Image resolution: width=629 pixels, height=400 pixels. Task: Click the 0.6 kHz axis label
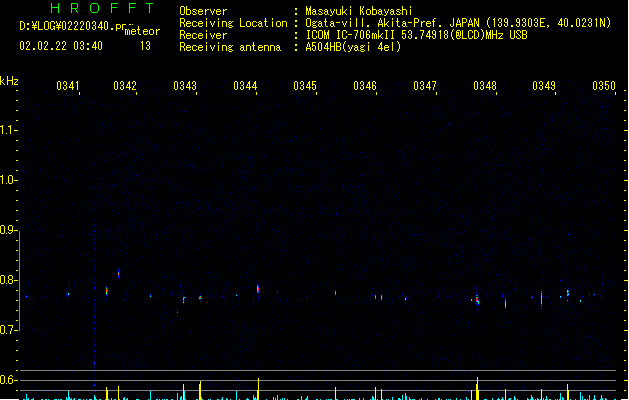pos(8,380)
